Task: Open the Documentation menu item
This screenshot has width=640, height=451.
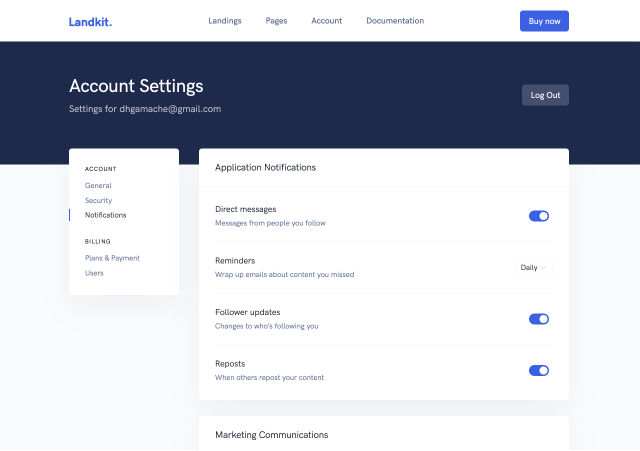Action: pos(395,21)
